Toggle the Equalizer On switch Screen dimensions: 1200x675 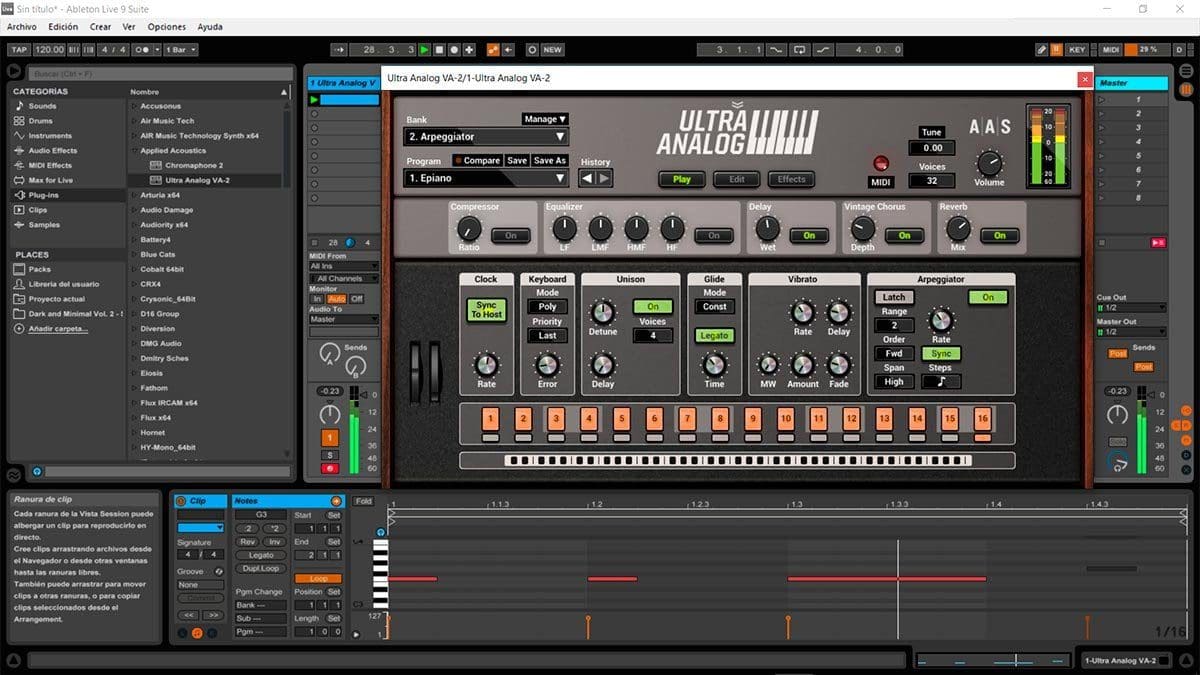coord(714,235)
